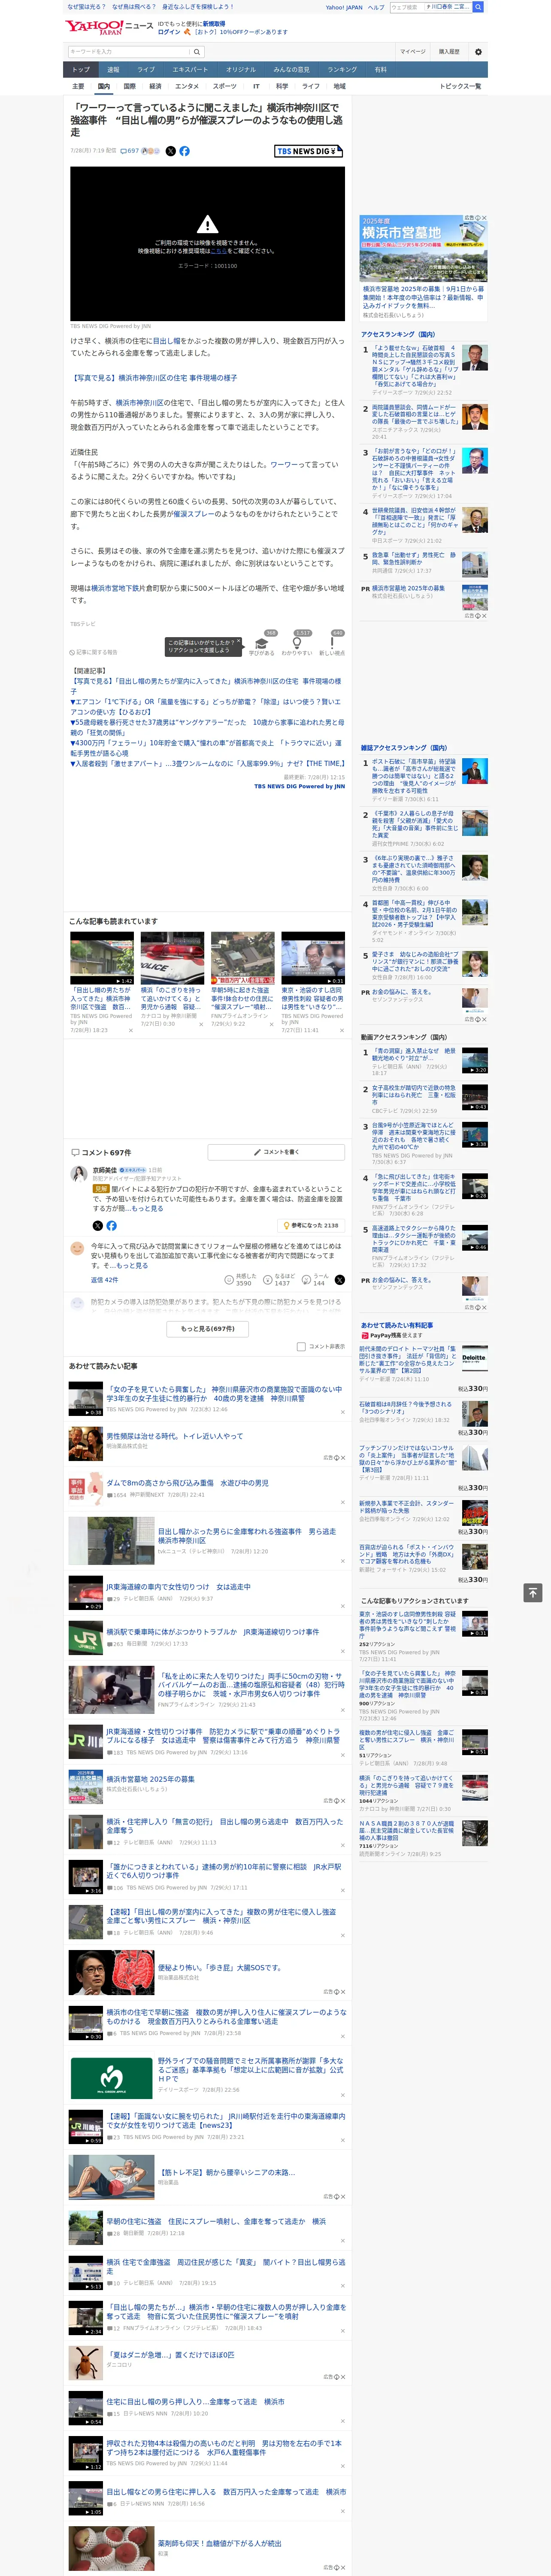Screen dimensions: 551x2576
Task: Click the わかりやすい reaction icon
Action: click(297, 643)
